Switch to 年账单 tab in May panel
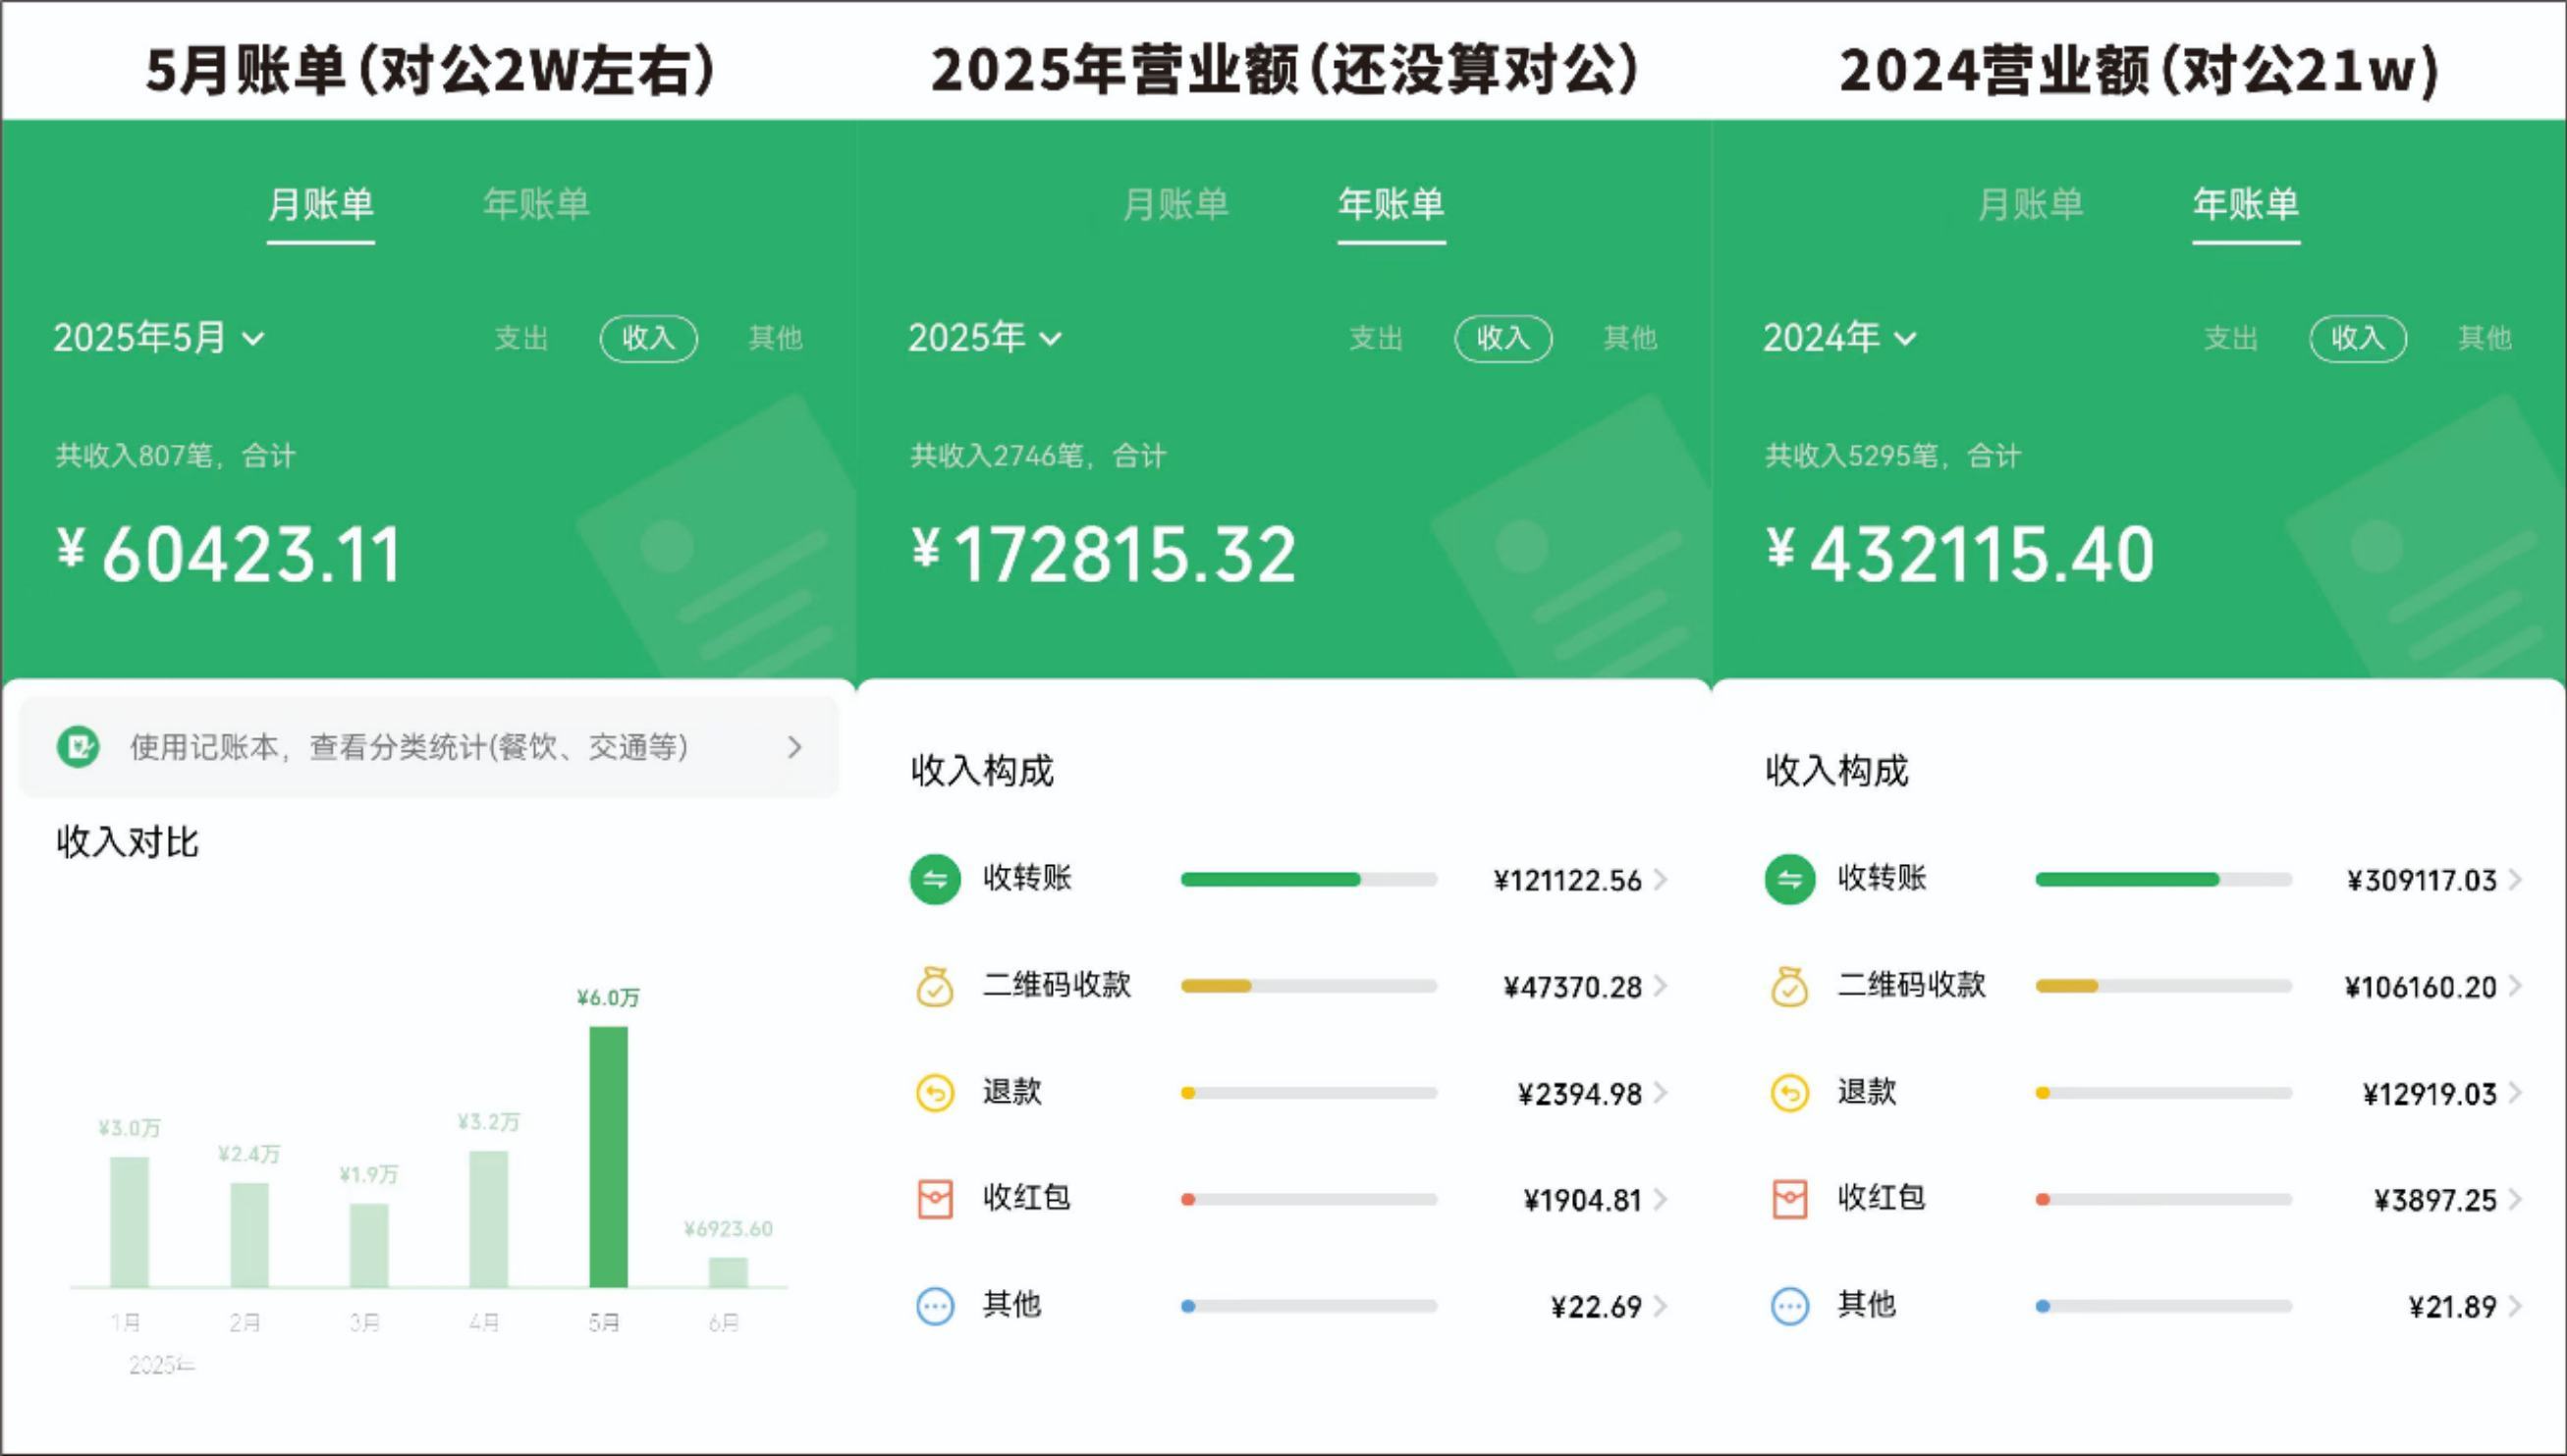This screenshot has width=2567, height=1456. (x=536, y=205)
